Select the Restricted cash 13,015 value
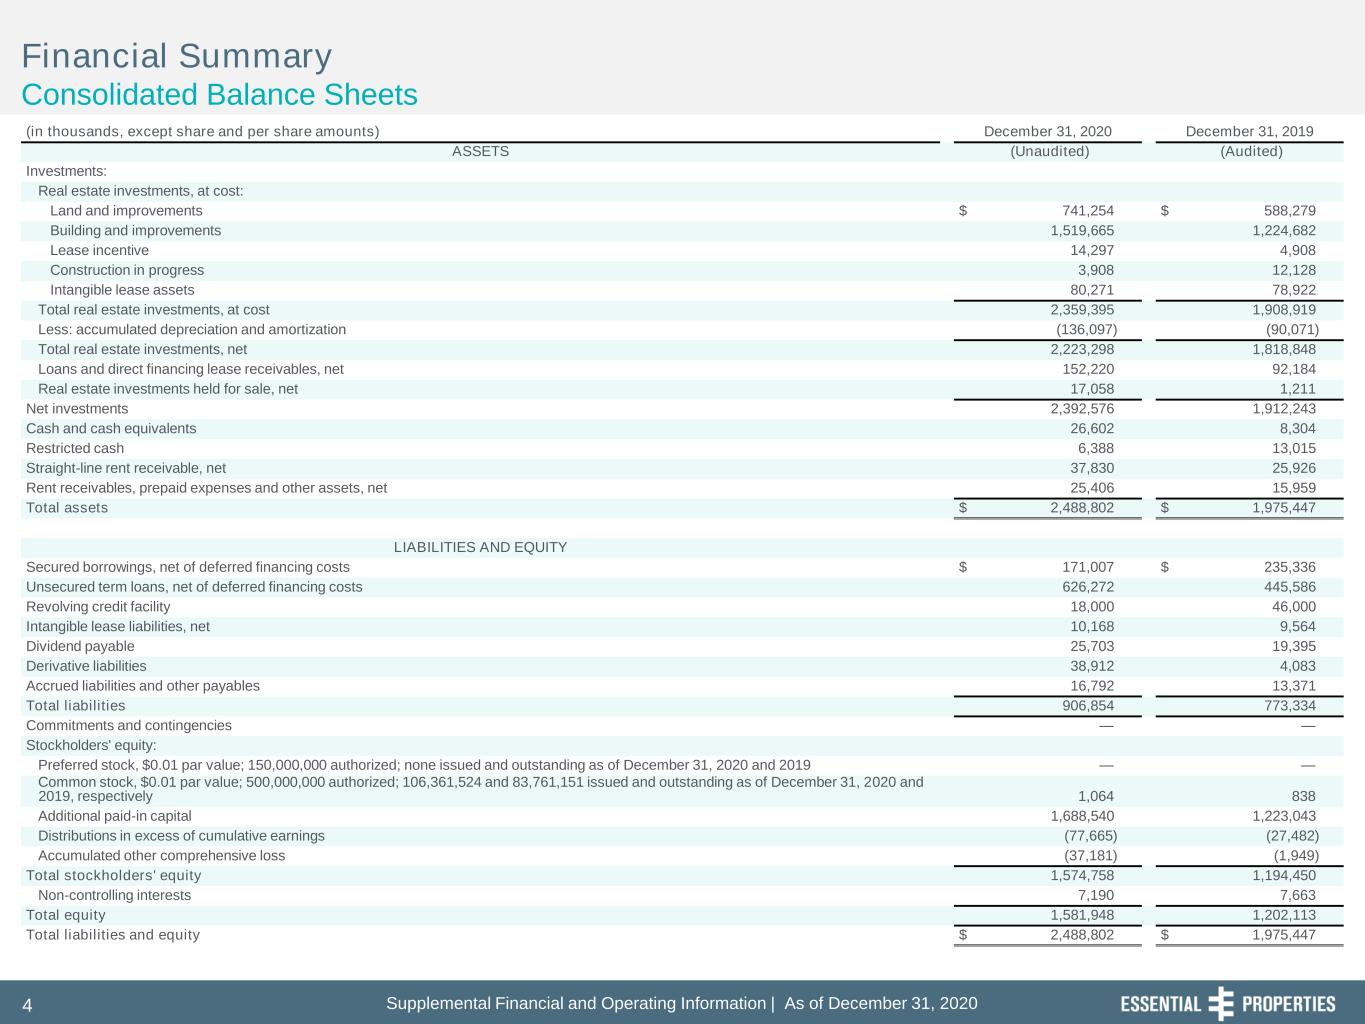The image size is (1365, 1024). point(1291,448)
